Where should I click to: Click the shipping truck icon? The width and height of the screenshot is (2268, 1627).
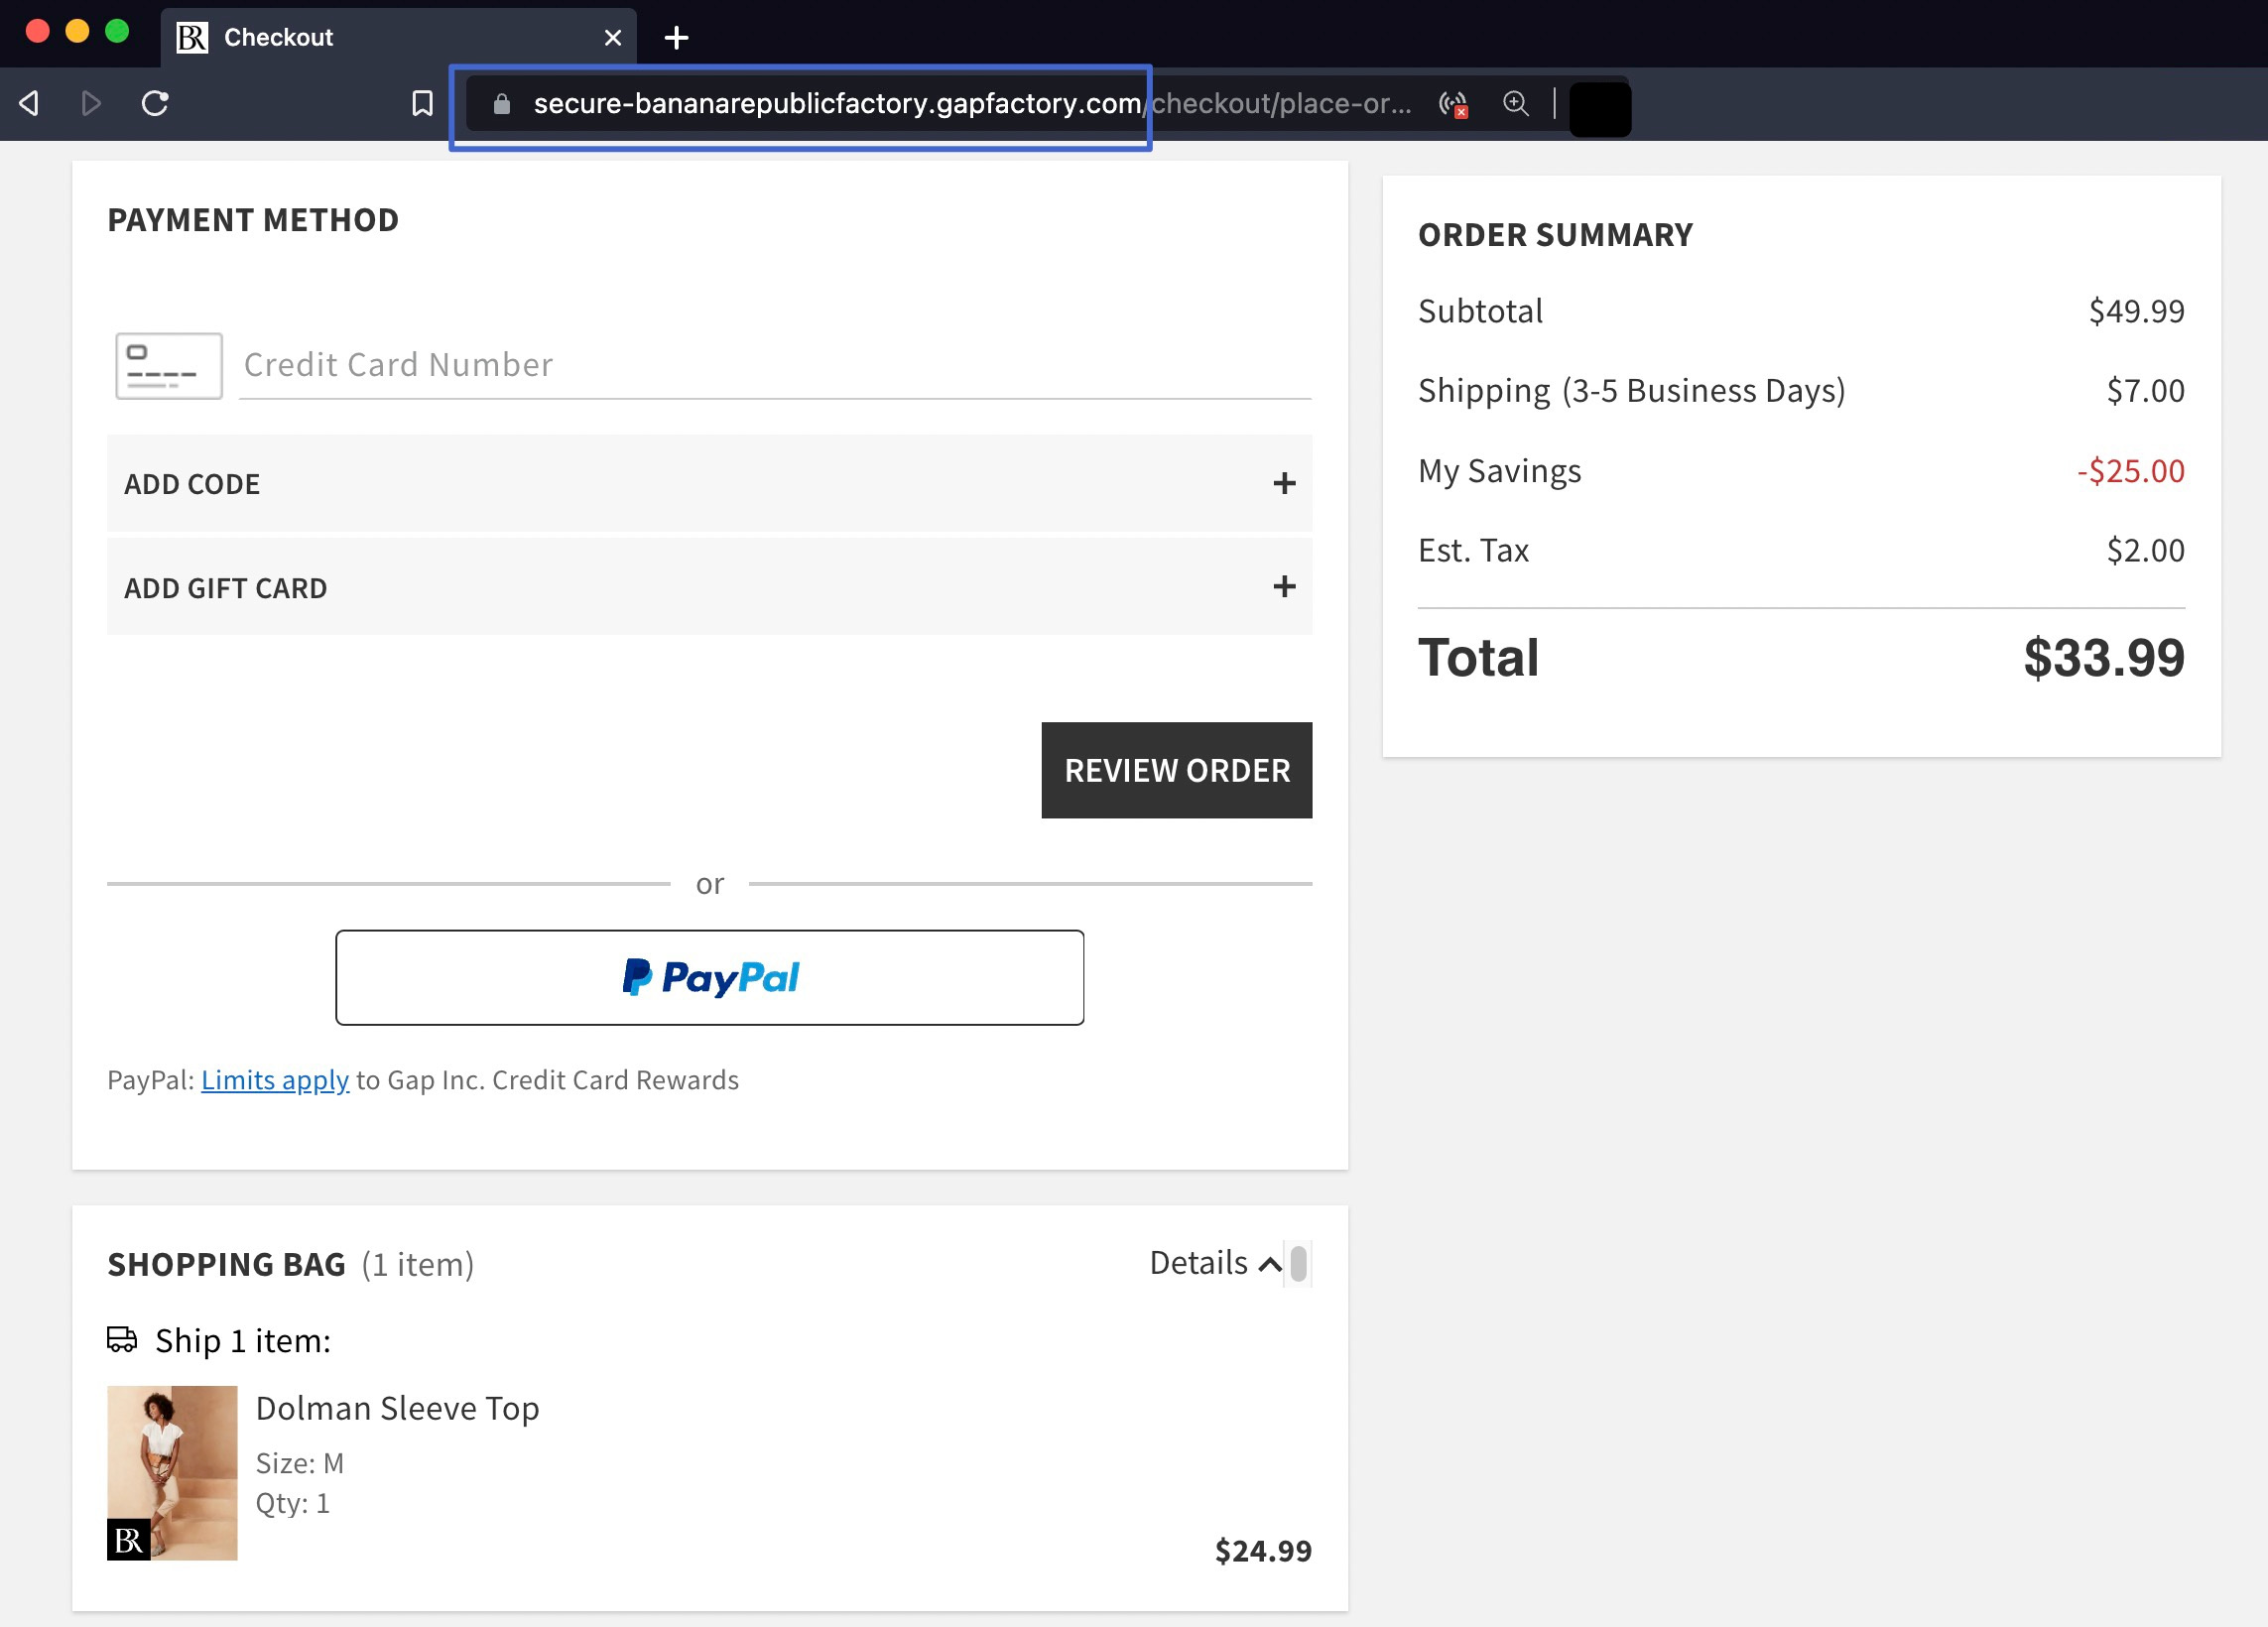pyautogui.click(x=122, y=1340)
